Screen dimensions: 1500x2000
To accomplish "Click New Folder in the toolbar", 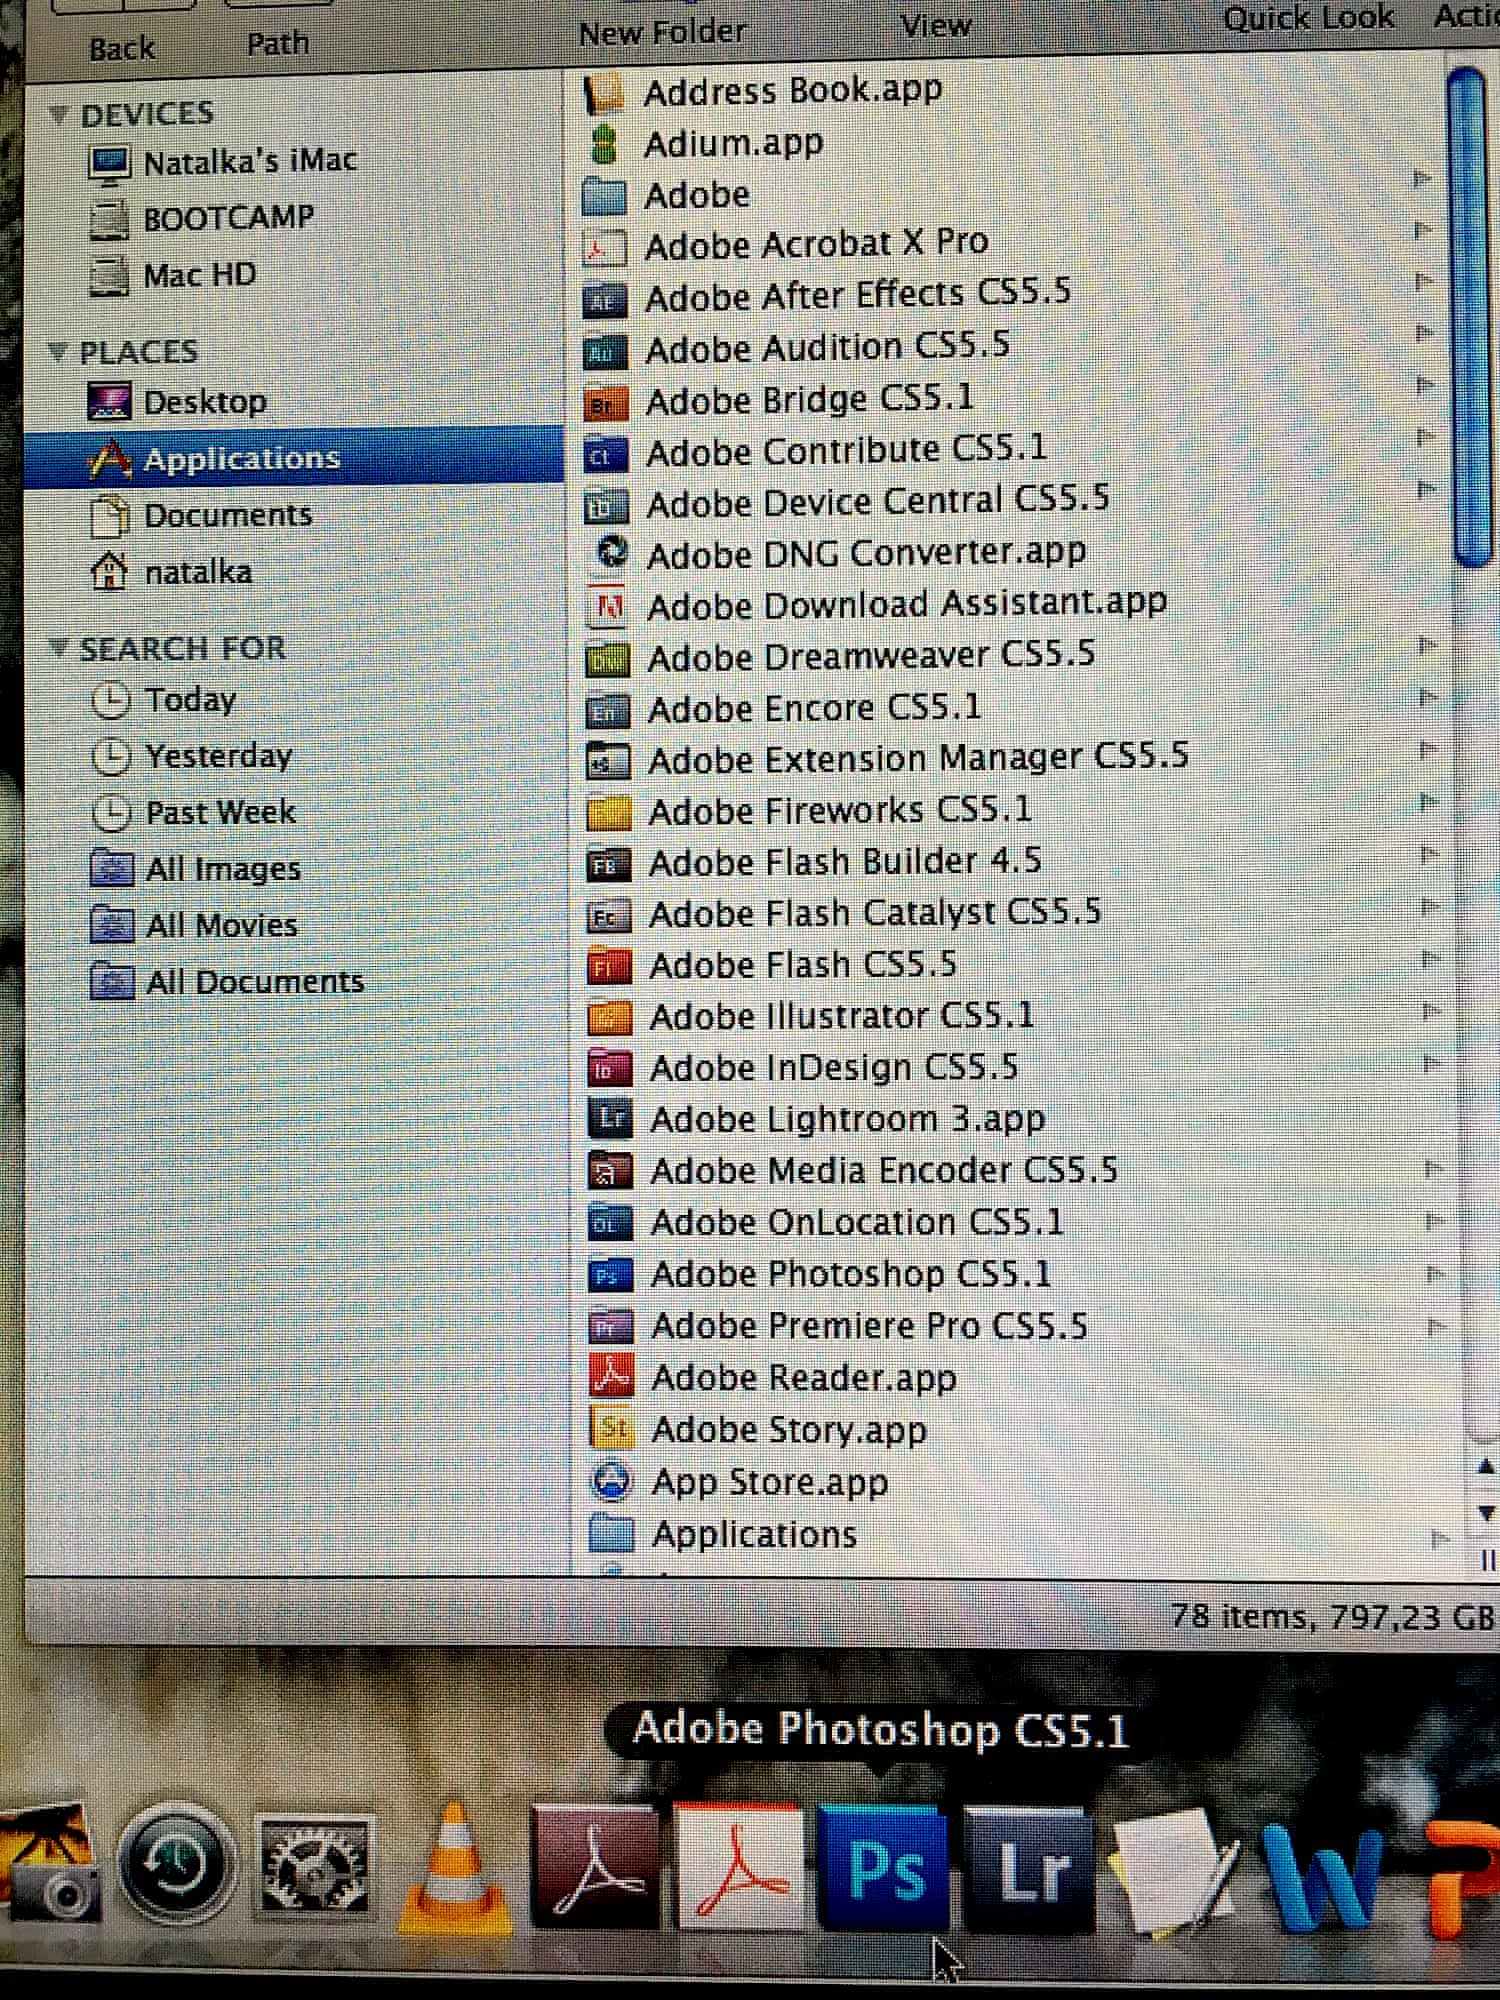I will 662,33.
